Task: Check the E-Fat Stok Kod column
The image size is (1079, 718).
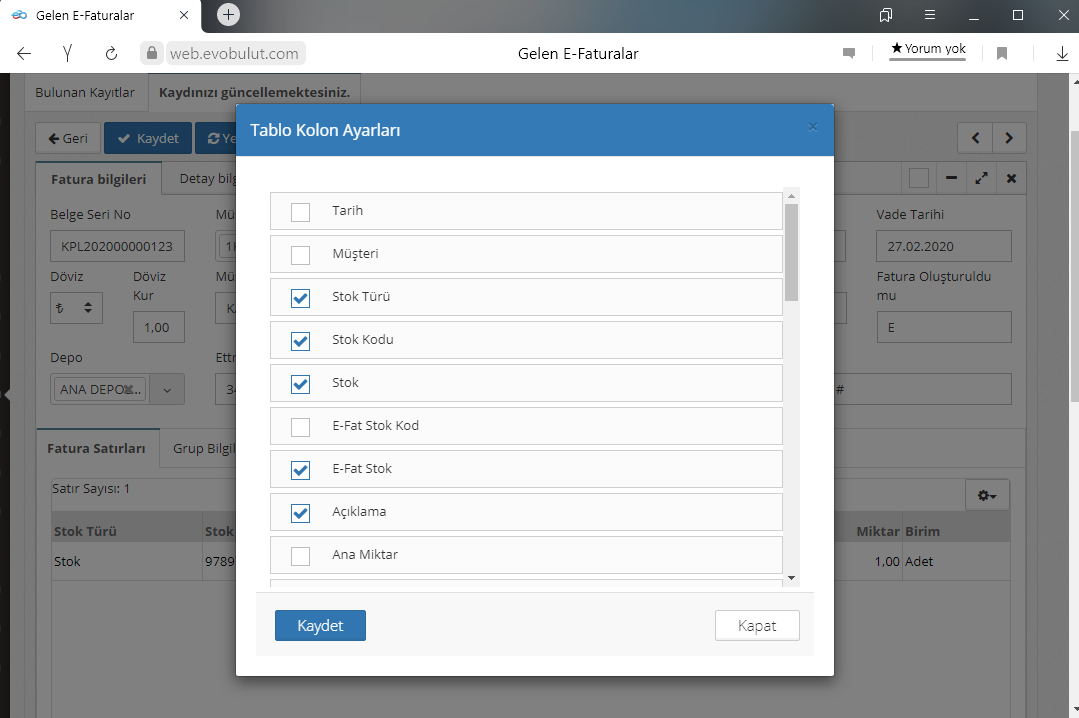Action: pyautogui.click(x=300, y=427)
